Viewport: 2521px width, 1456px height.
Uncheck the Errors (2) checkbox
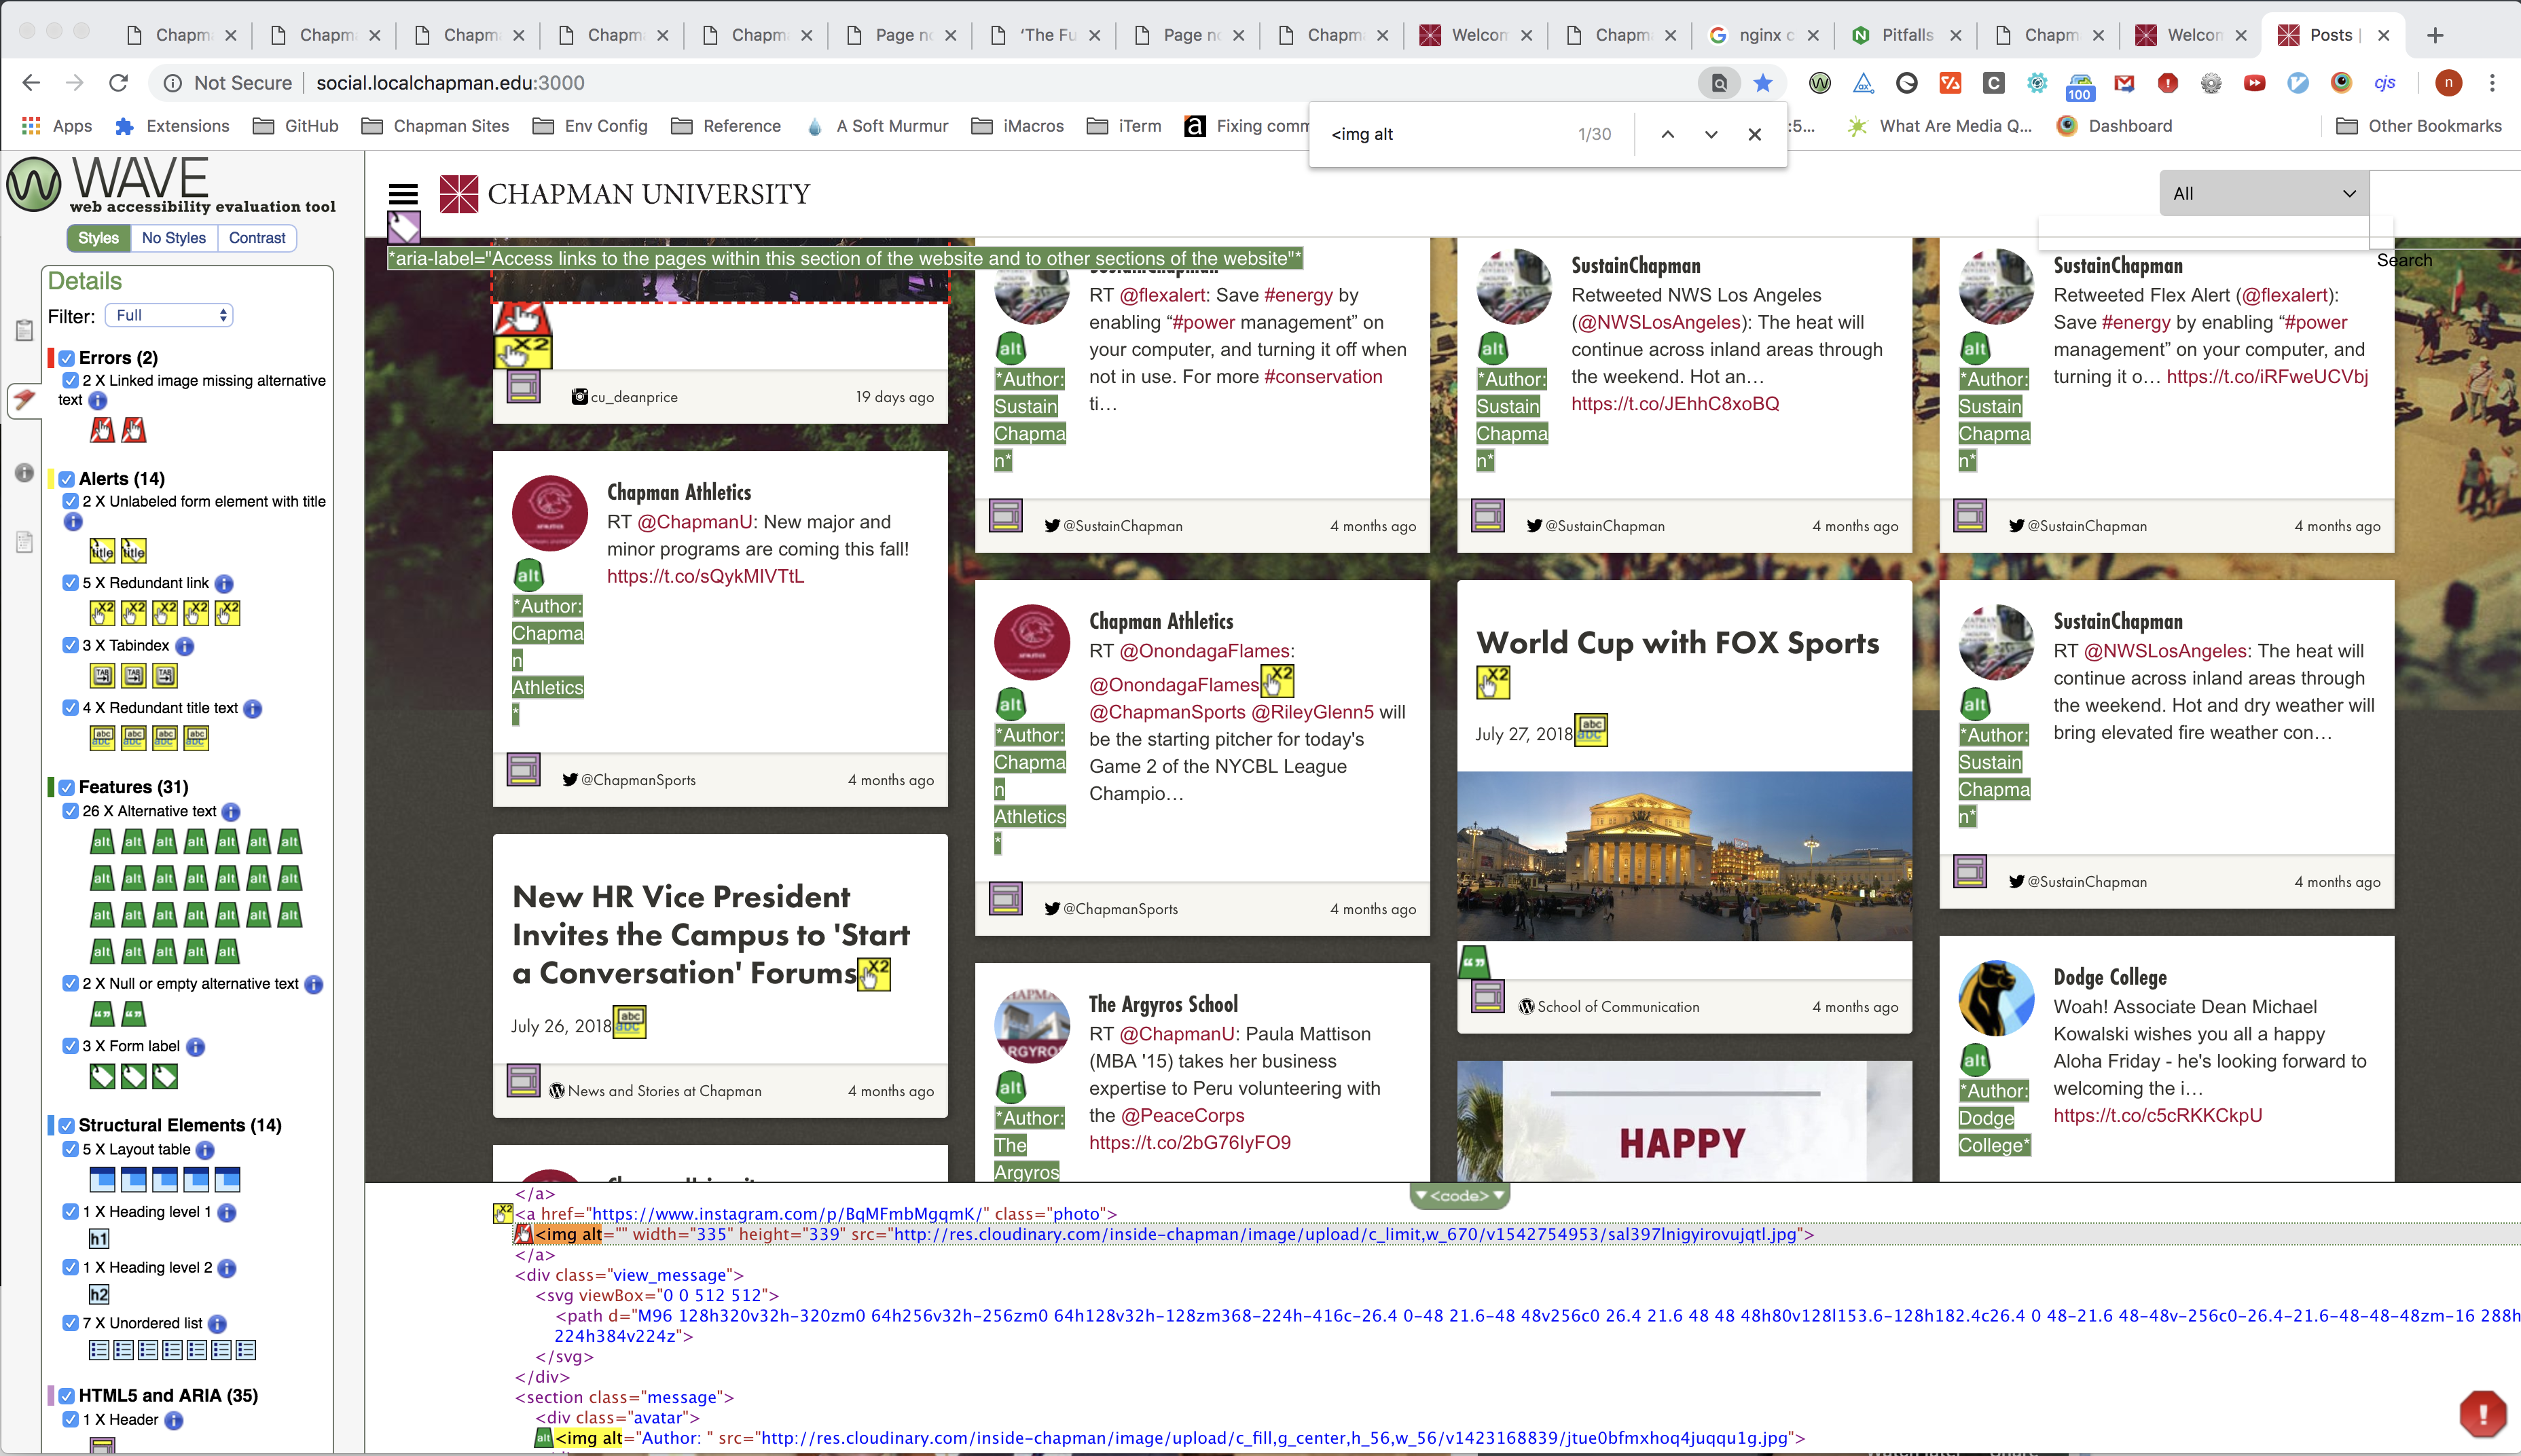tap(66, 358)
